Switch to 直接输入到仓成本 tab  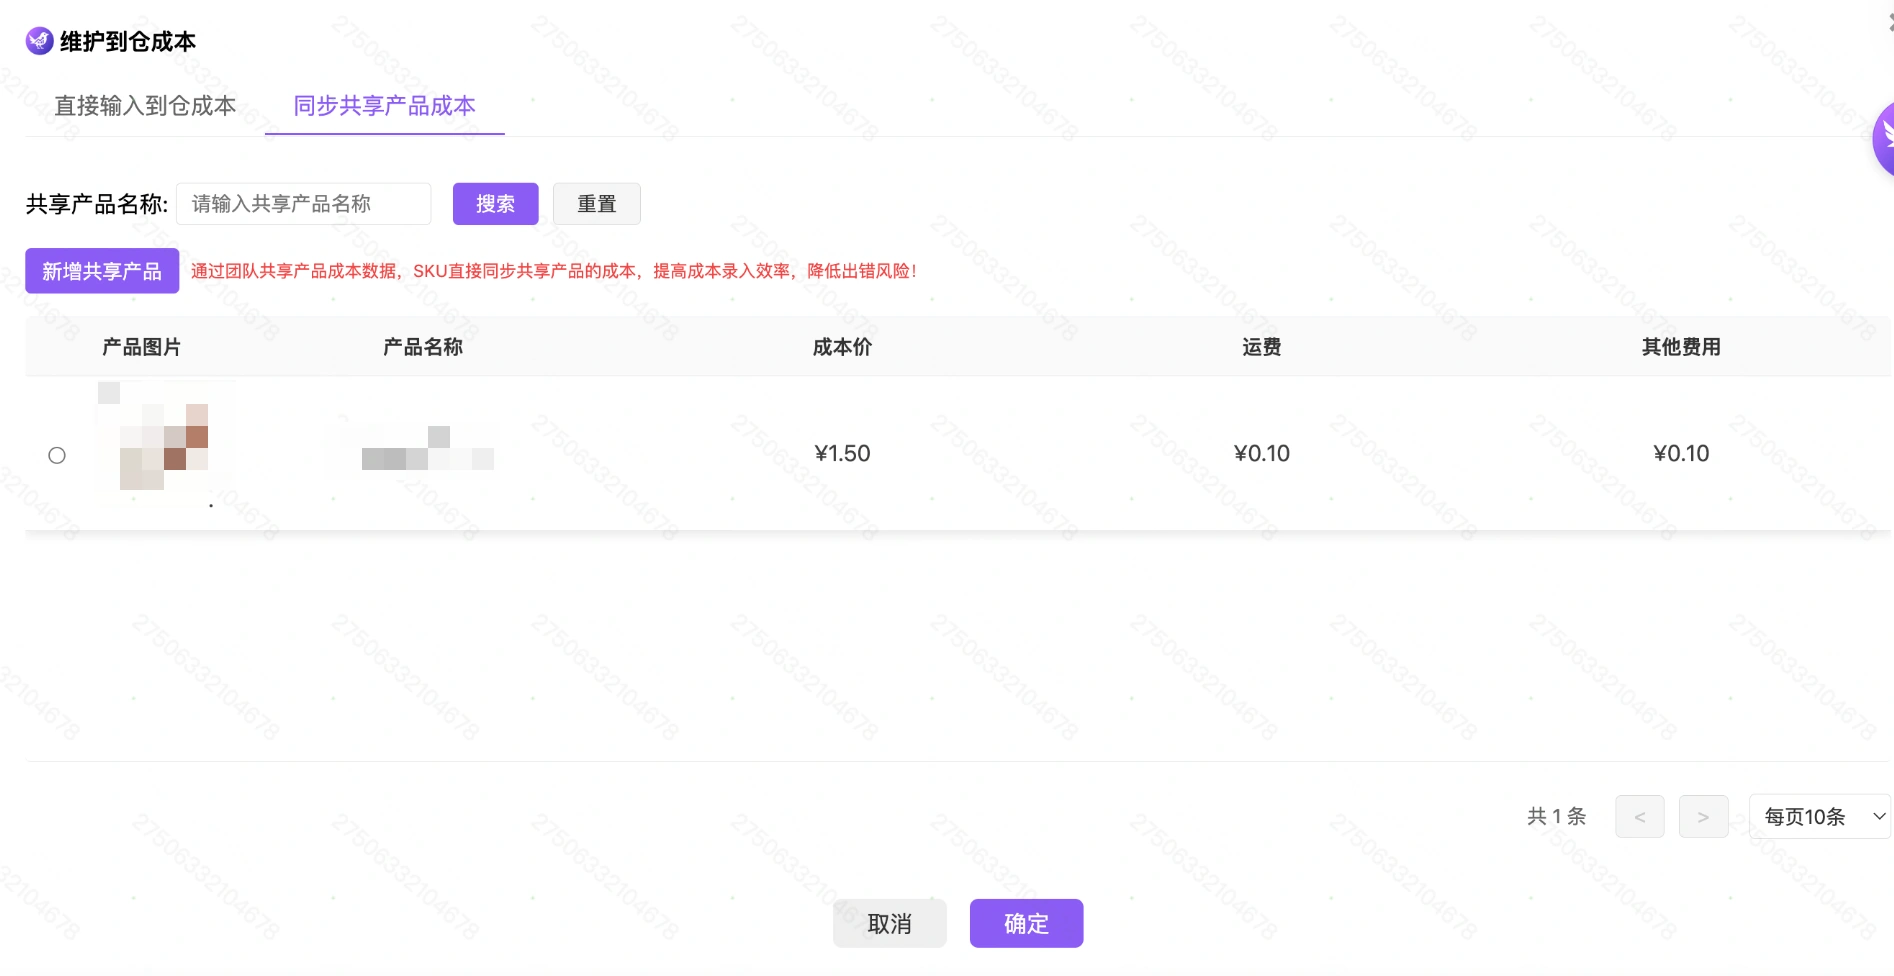click(145, 106)
